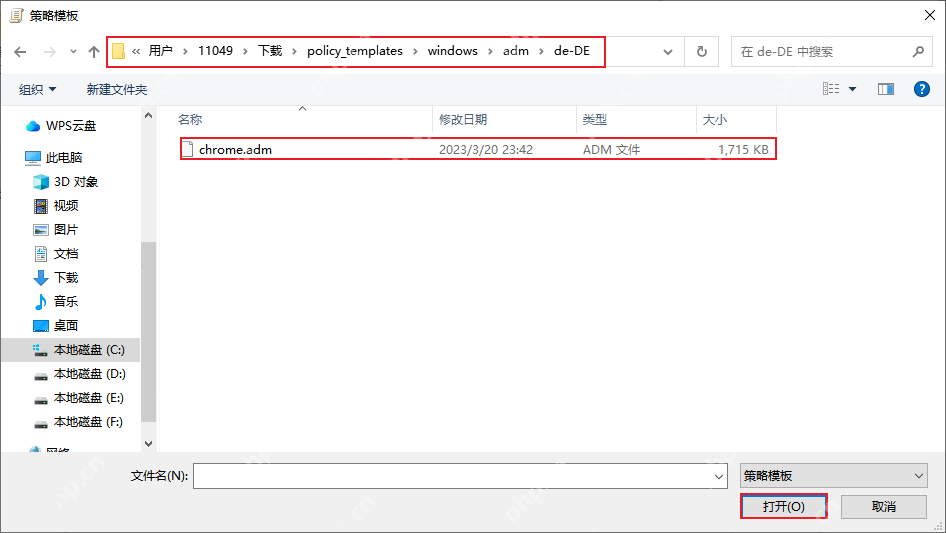
Task: Change the view layout icon
Action: (x=831, y=89)
